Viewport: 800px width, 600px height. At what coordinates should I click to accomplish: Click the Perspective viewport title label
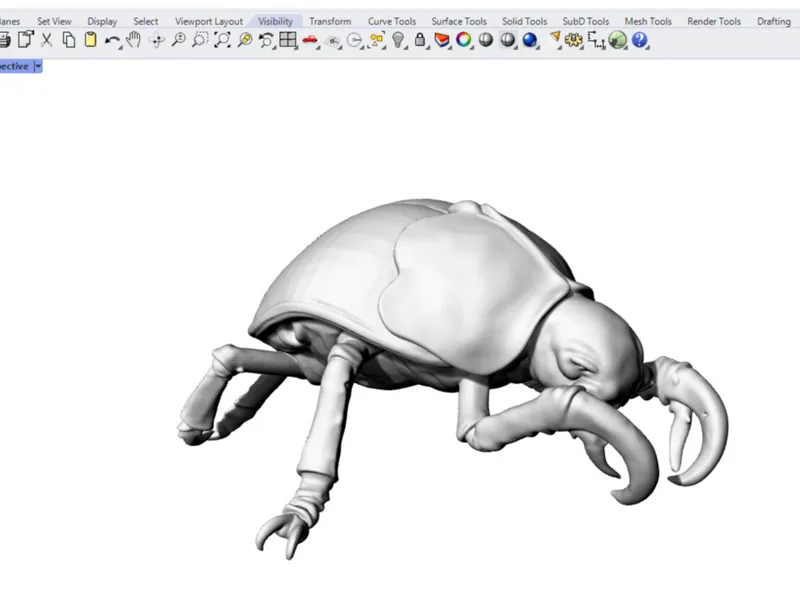[14, 66]
